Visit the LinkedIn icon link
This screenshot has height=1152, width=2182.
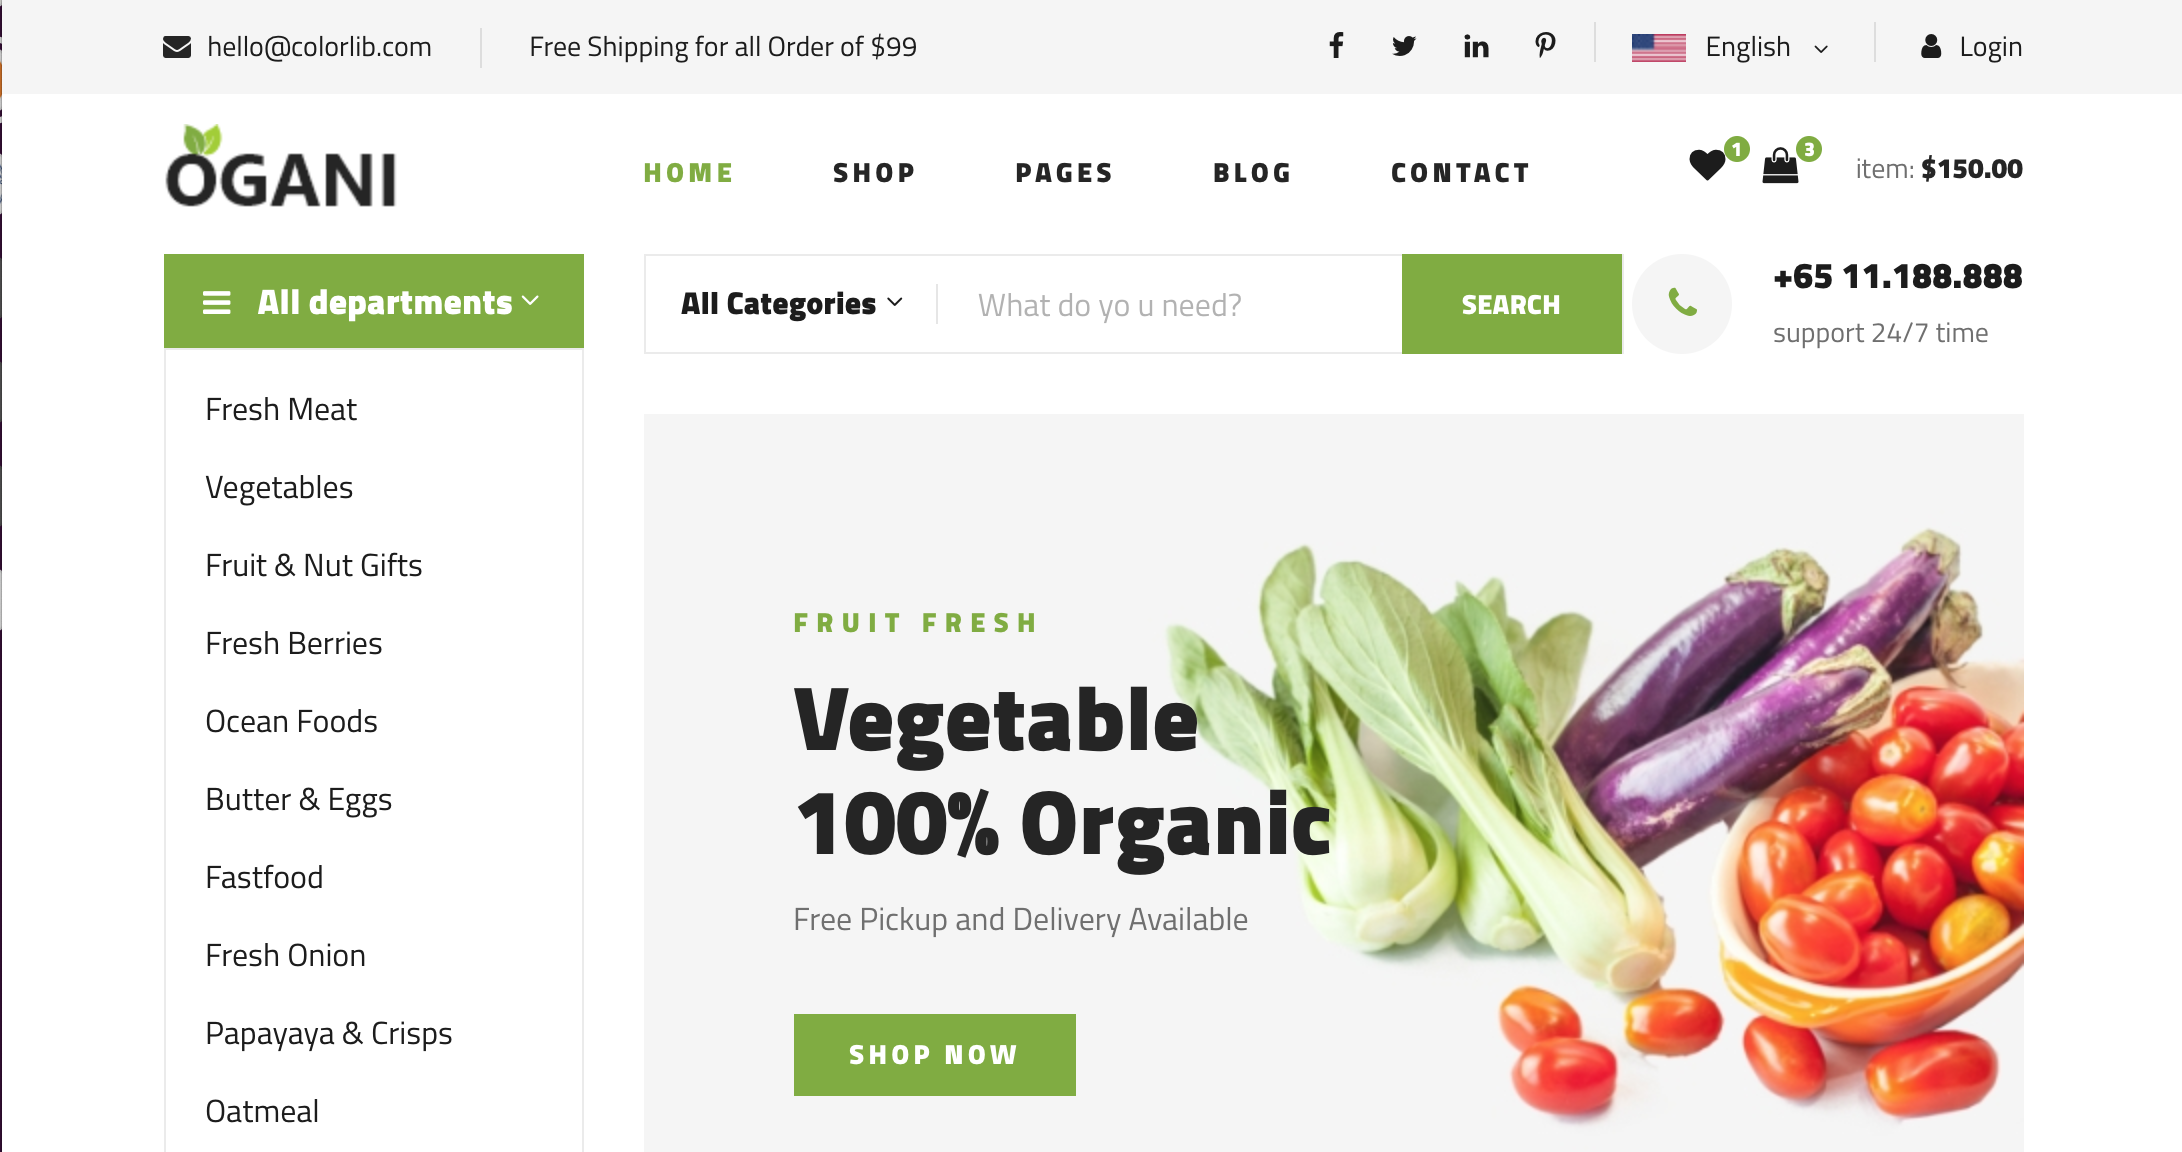1476,46
